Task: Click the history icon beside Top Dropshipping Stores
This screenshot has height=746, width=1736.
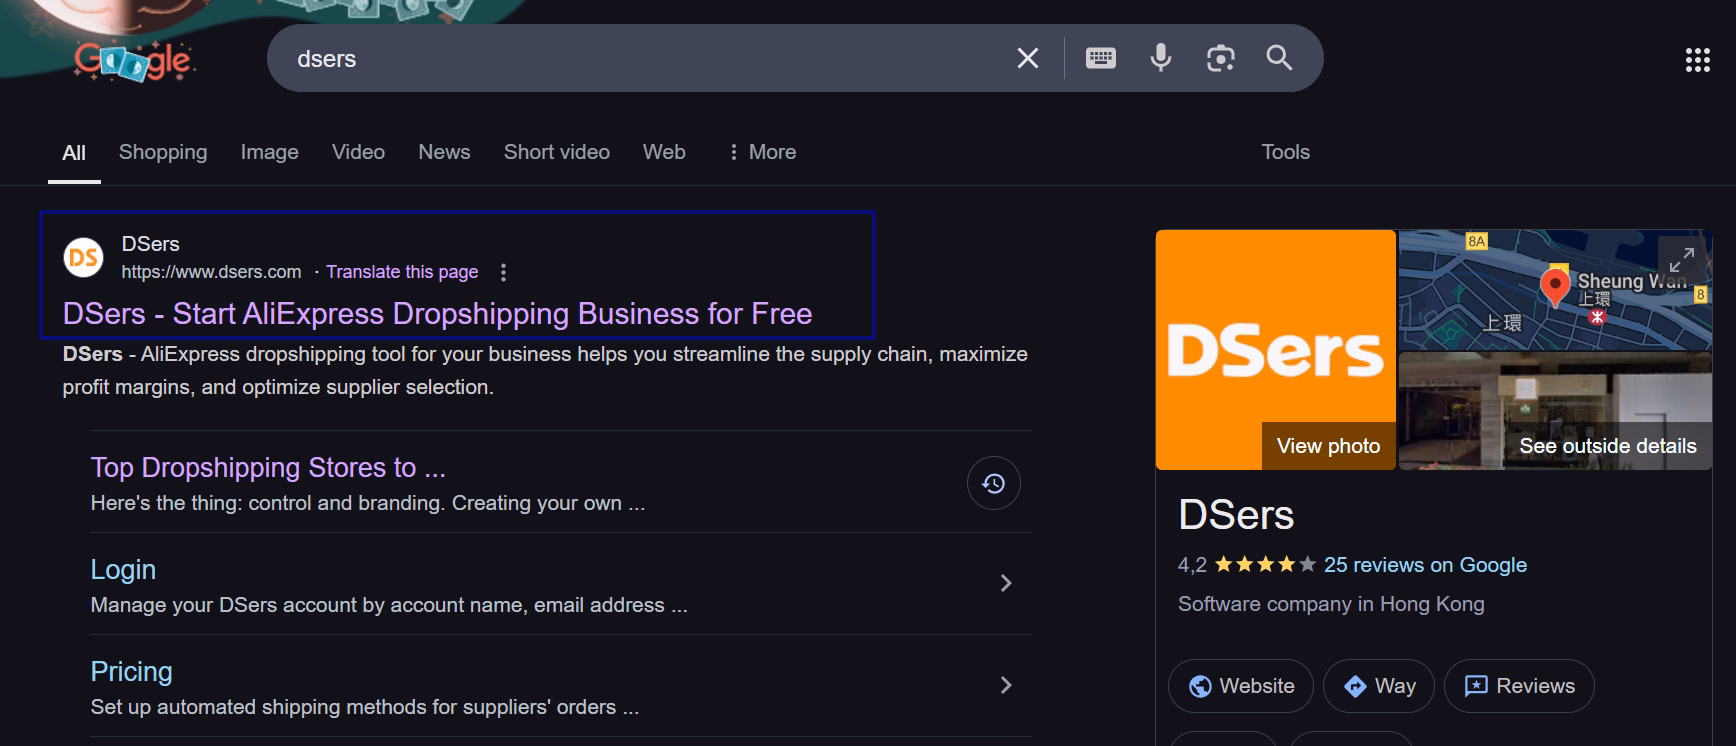Action: pos(994,483)
